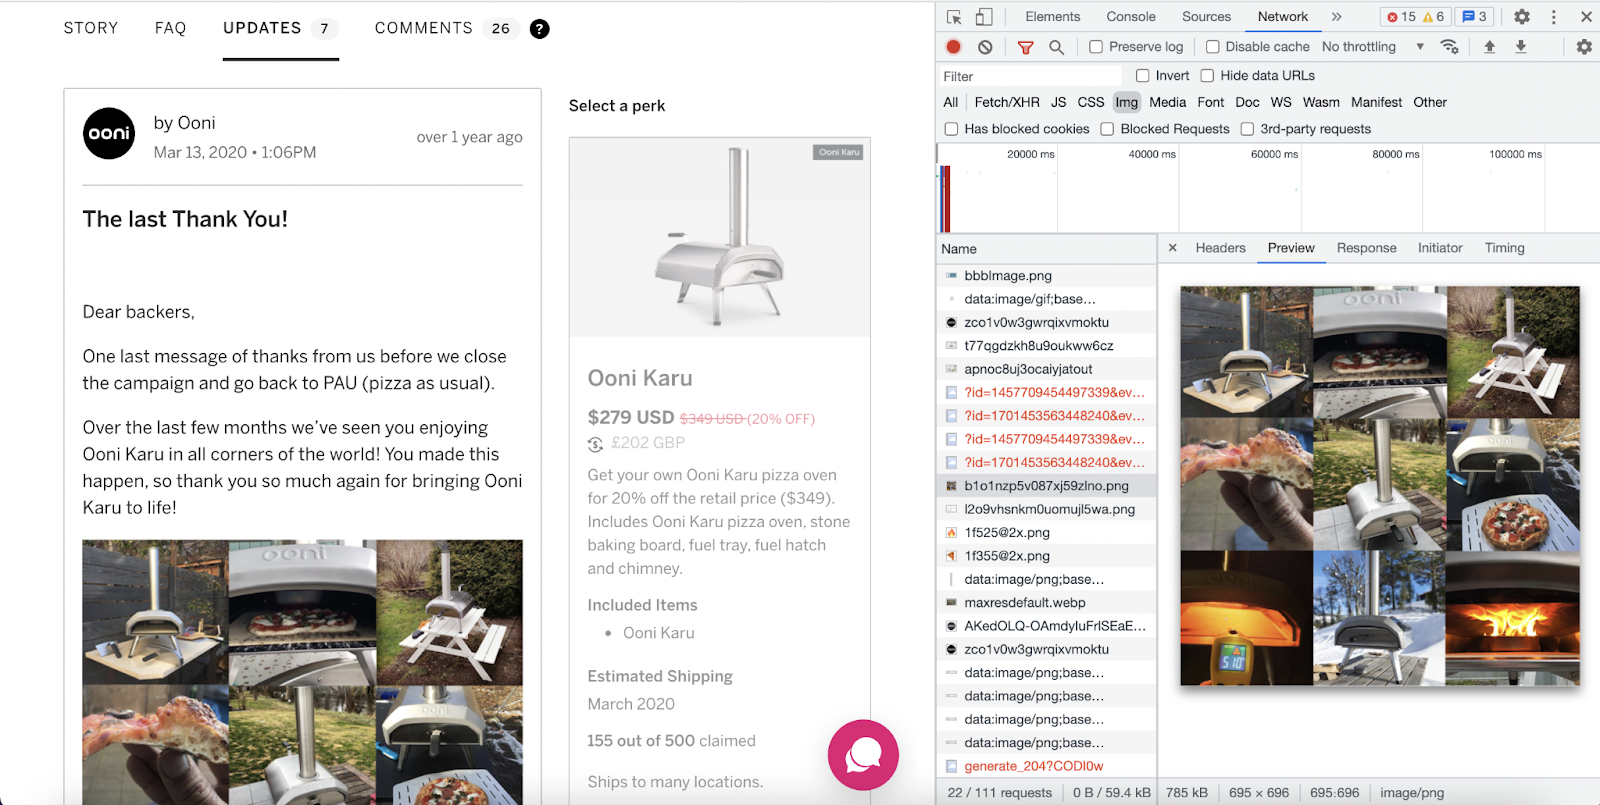Check the 3rd-party requests option
The image size is (1600, 805).
[x=1248, y=129]
